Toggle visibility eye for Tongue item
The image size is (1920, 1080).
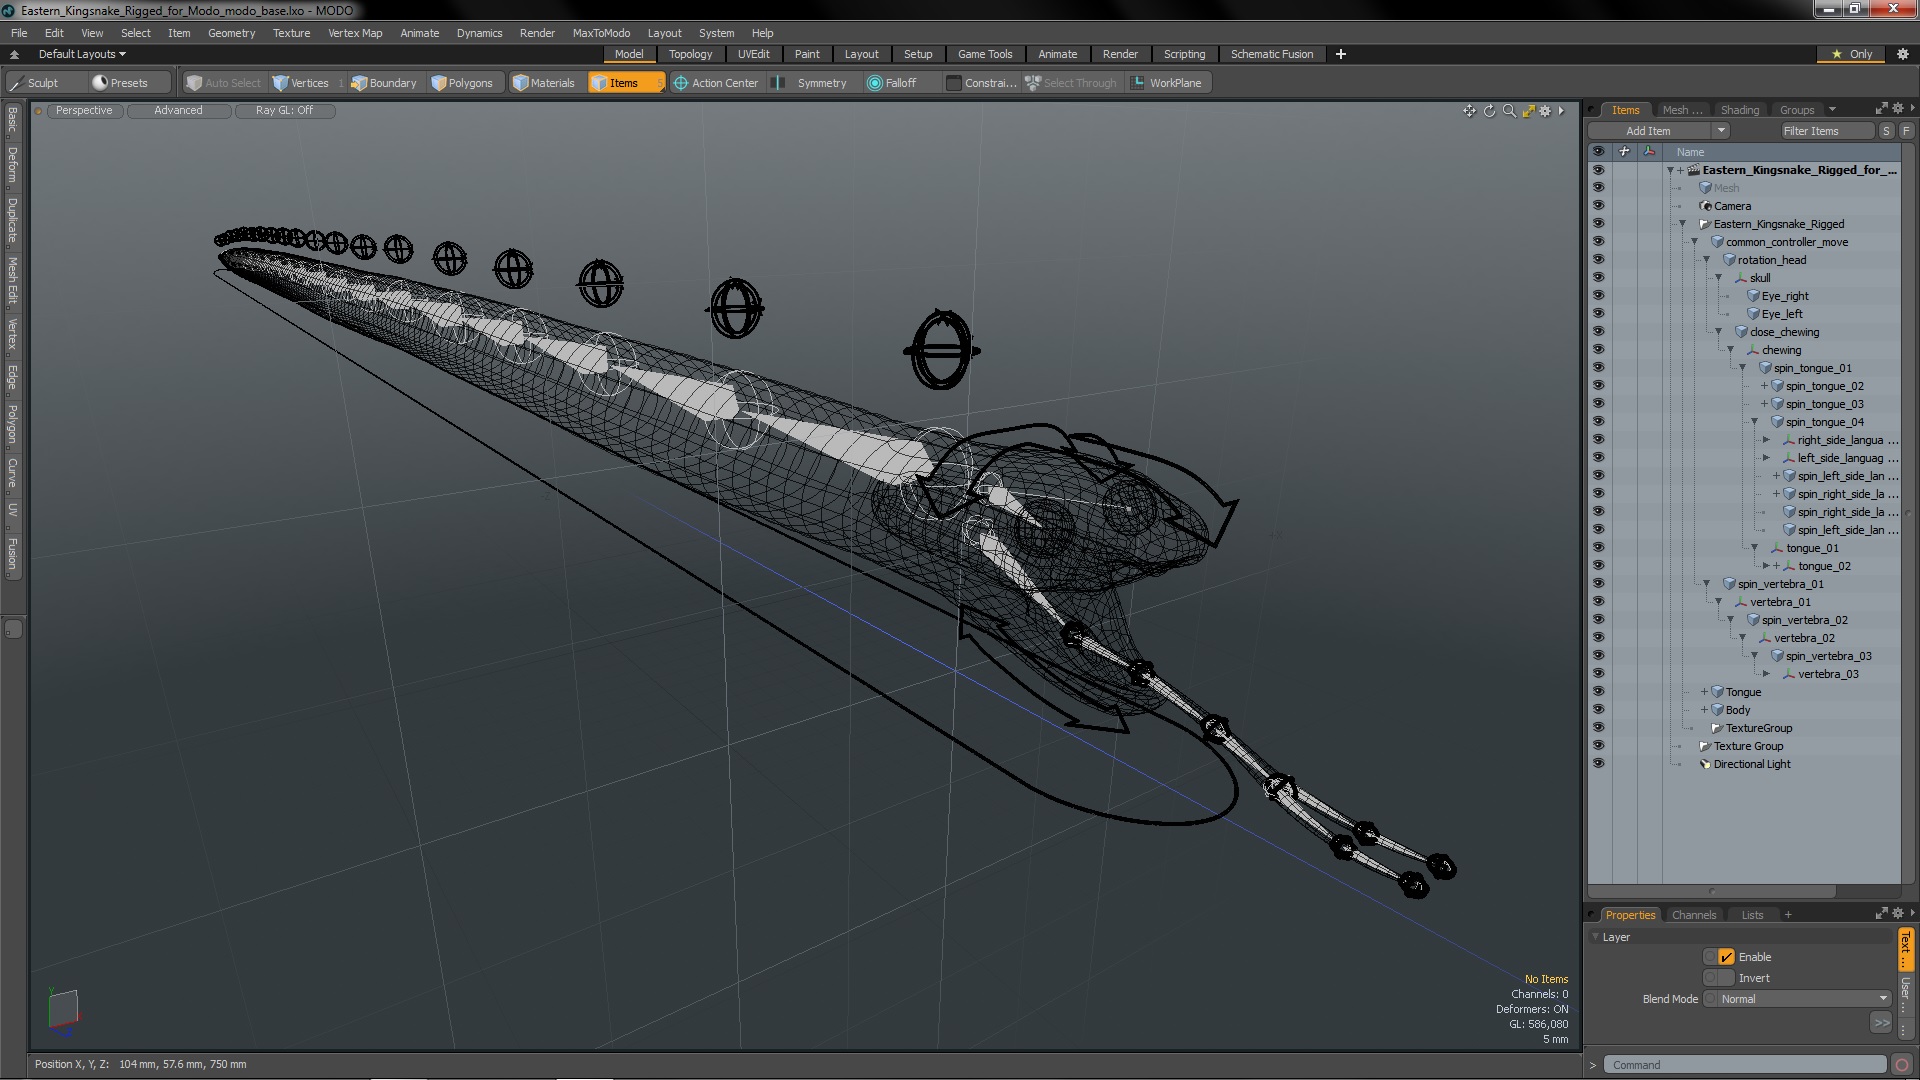pos(1598,692)
